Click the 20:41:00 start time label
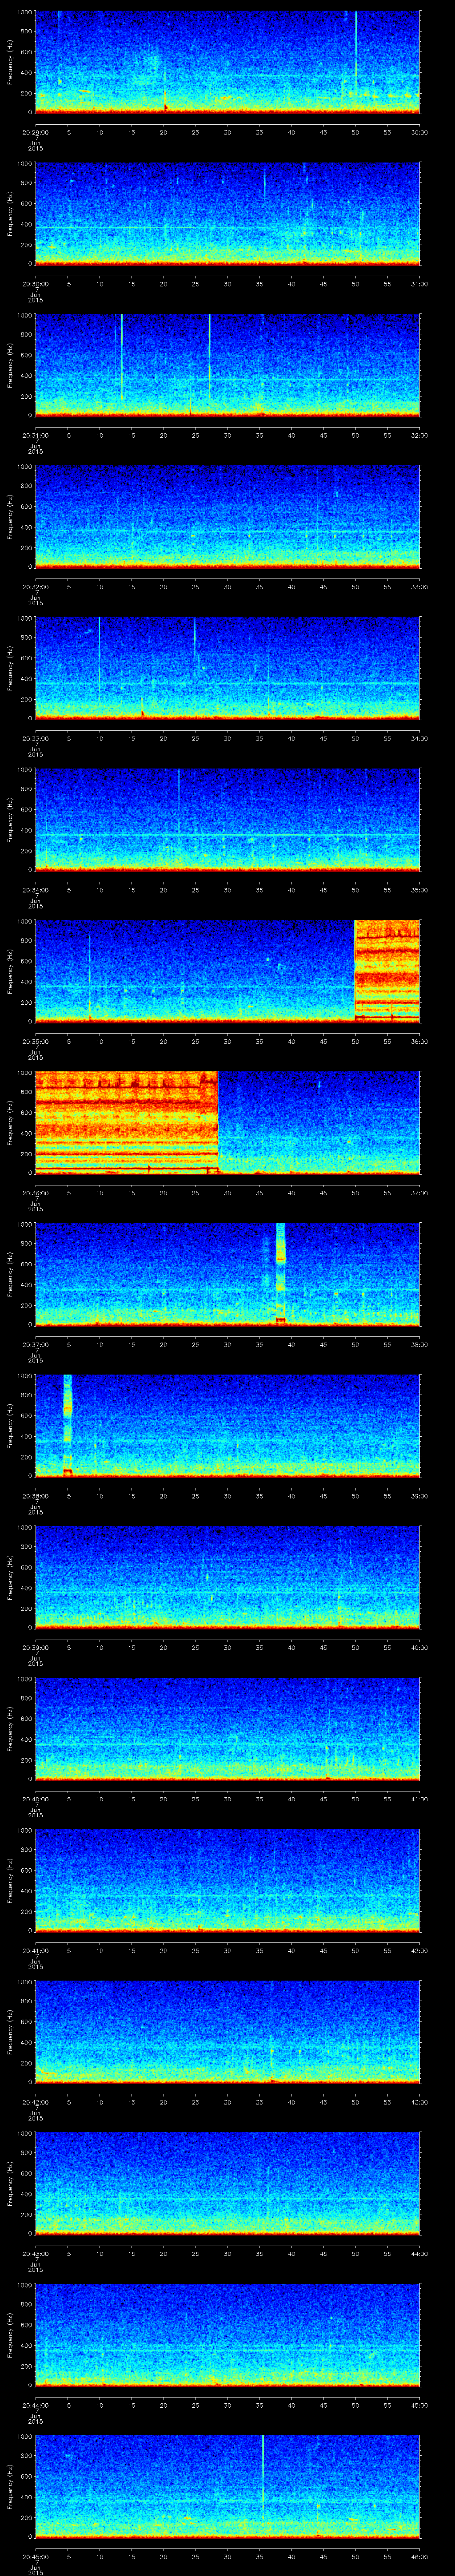The width and height of the screenshot is (455, 2576). (x=35, y=1950)
